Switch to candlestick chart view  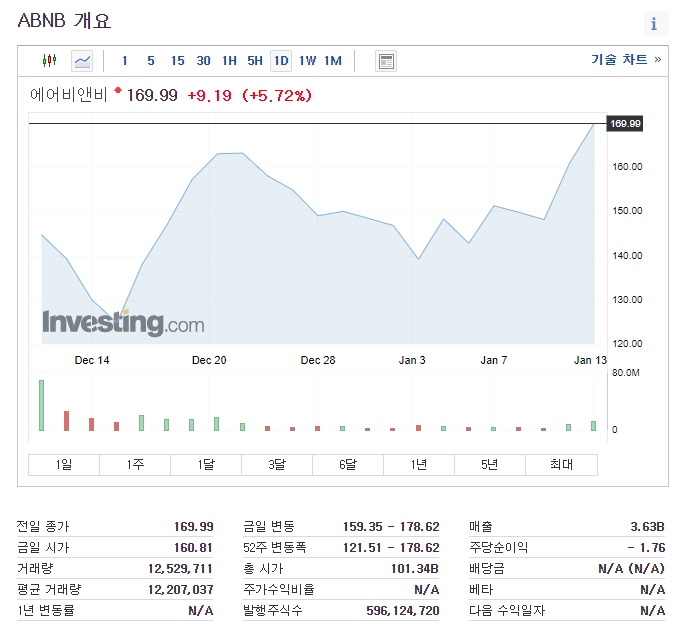coord(50,60)
